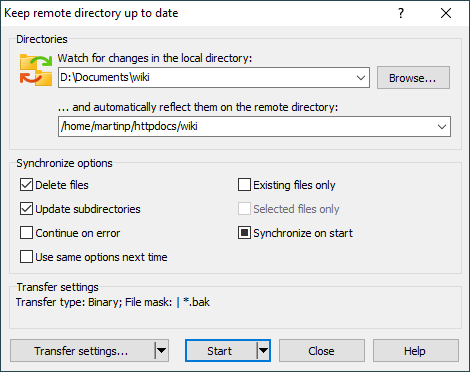470x372 pixels.
Task: Click the folder synchronization icon
Action: tap(36, 70)
